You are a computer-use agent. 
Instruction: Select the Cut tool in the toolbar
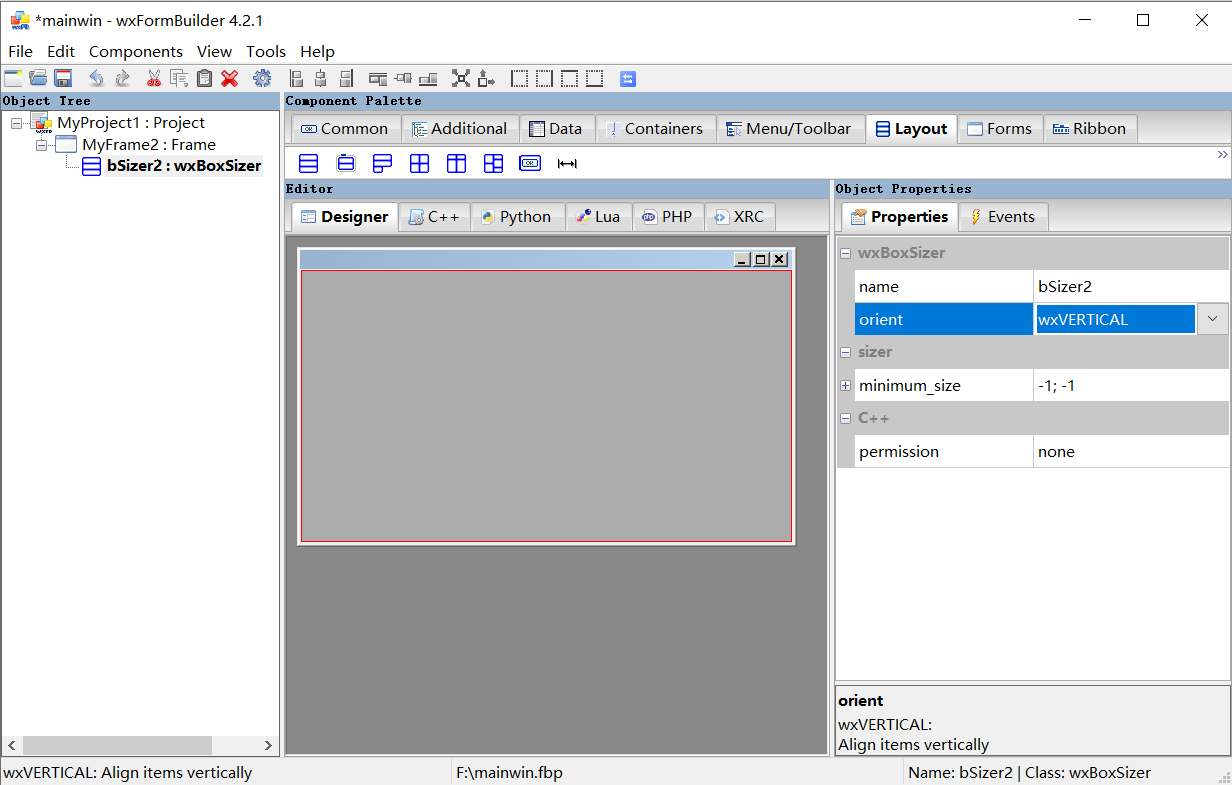155,78
